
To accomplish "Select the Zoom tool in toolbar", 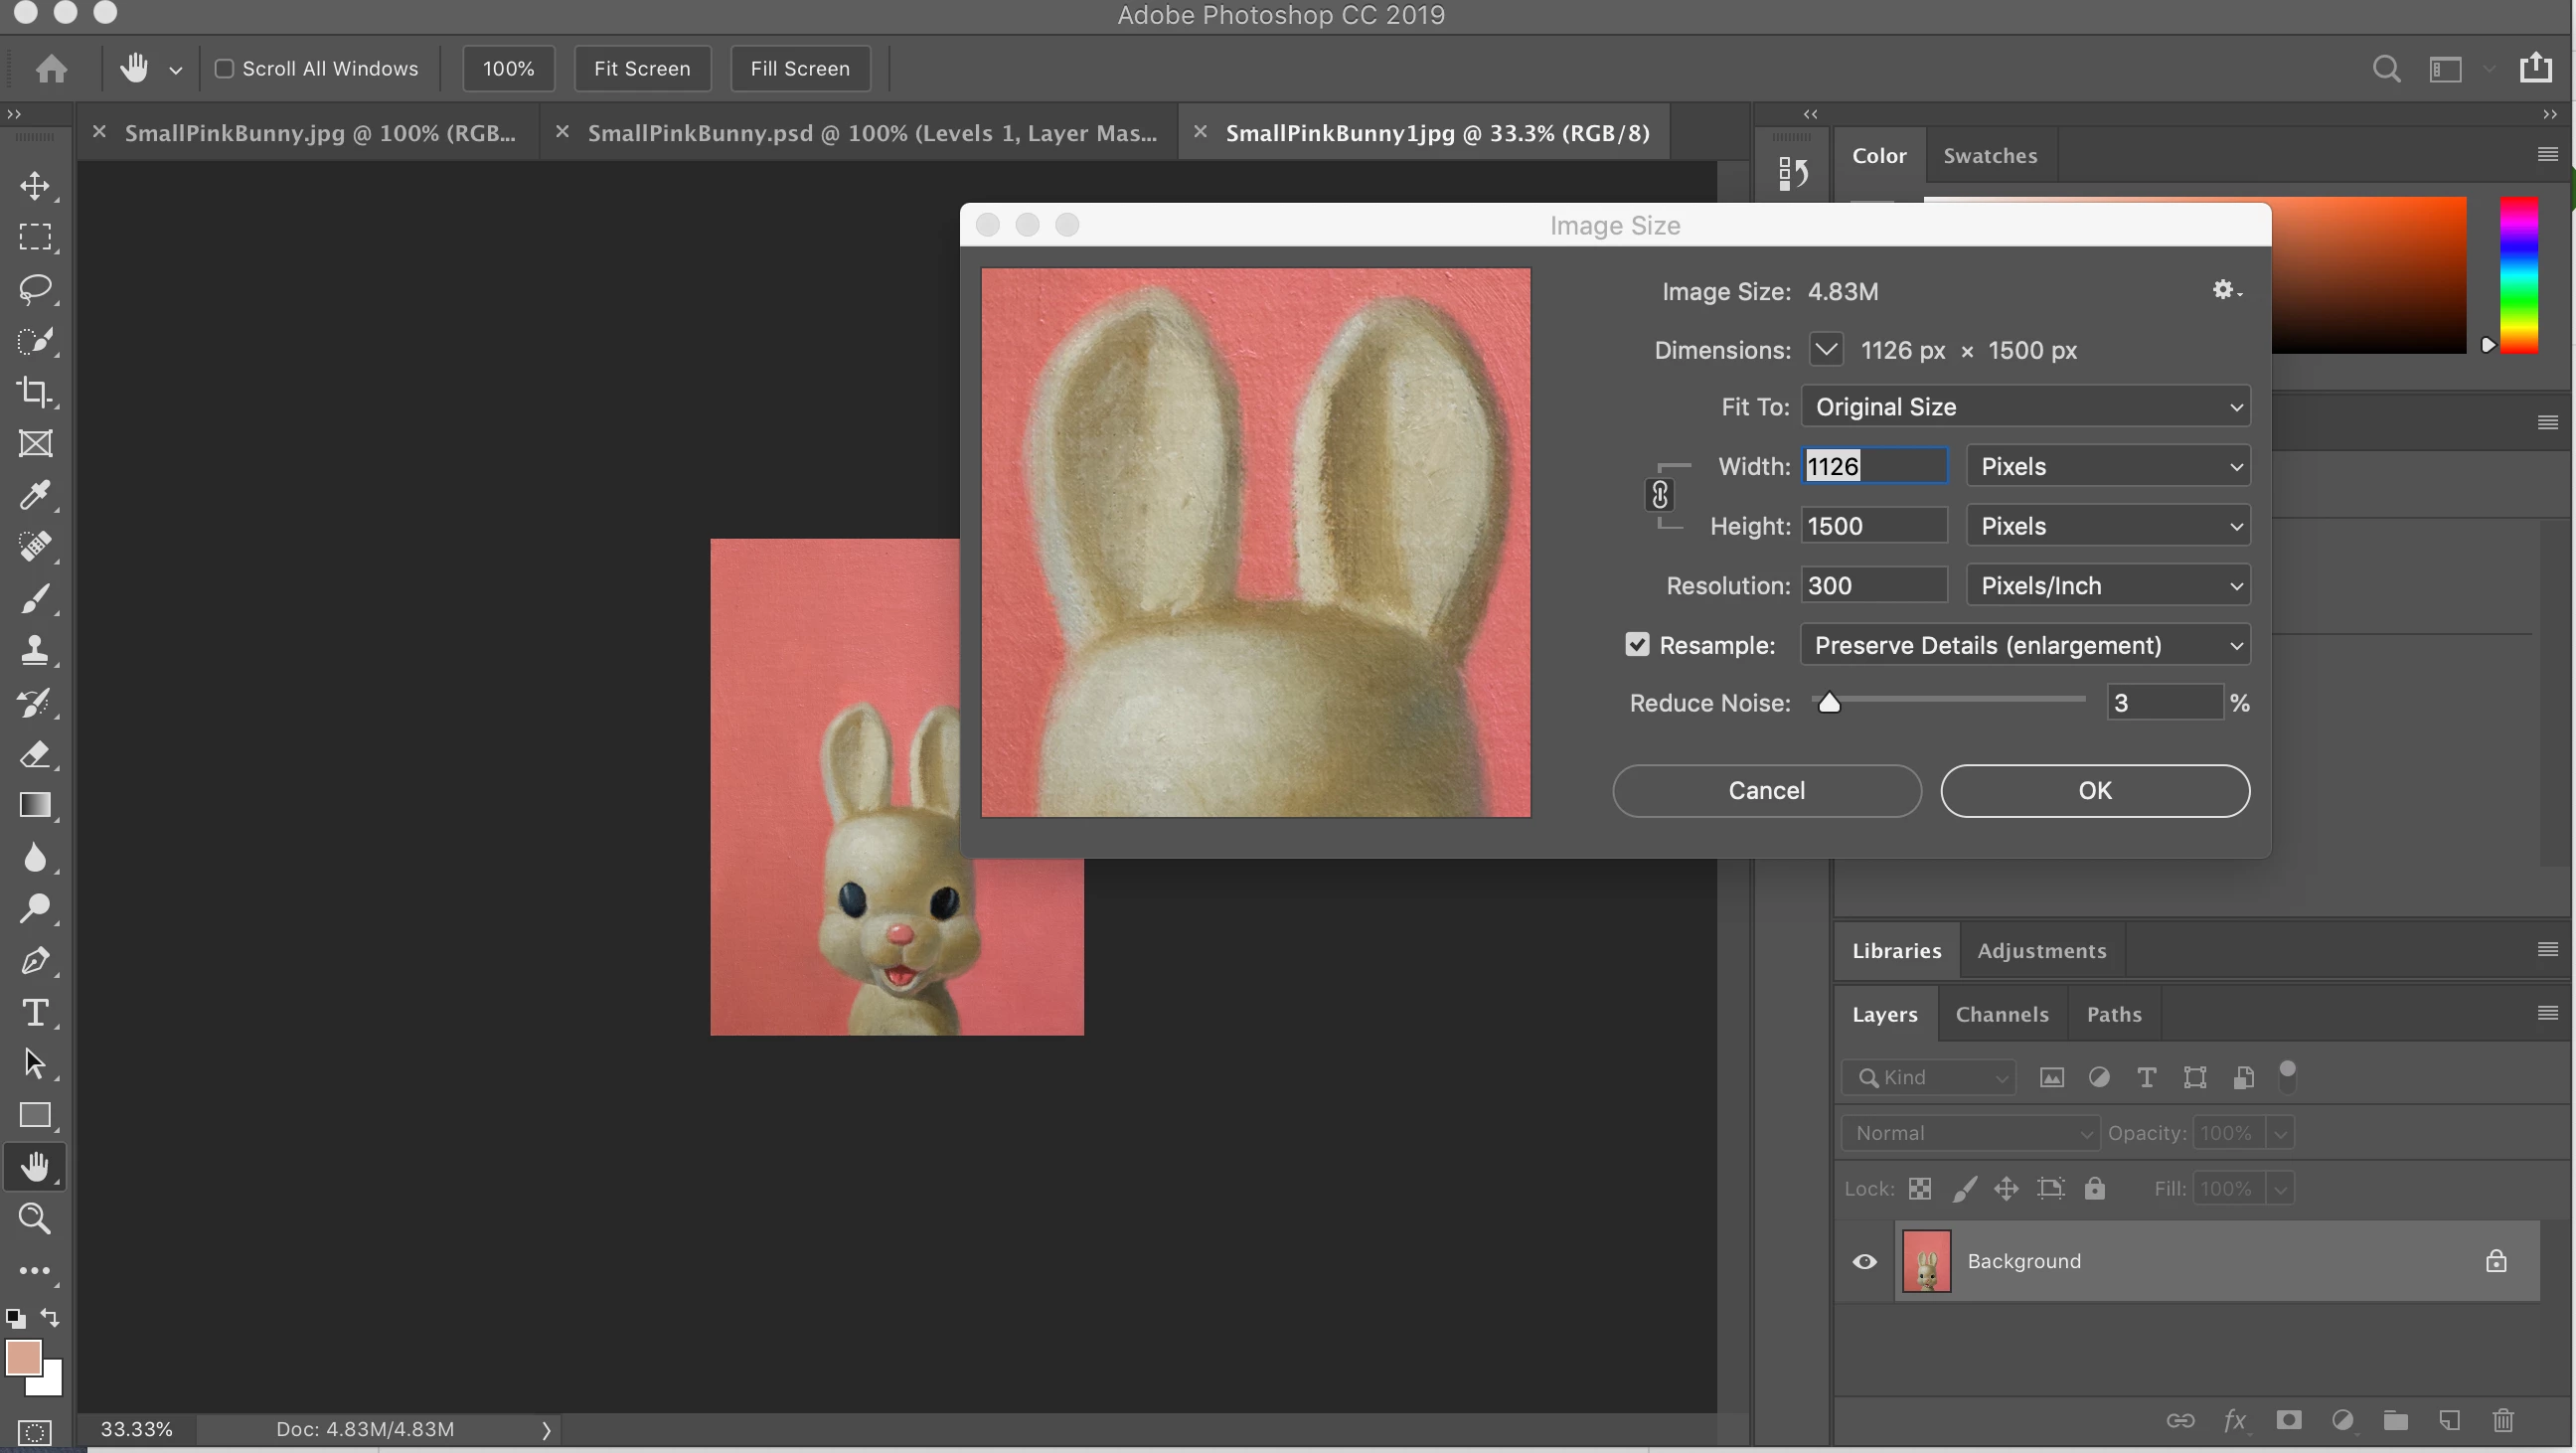I will [x=36, y=1218].
